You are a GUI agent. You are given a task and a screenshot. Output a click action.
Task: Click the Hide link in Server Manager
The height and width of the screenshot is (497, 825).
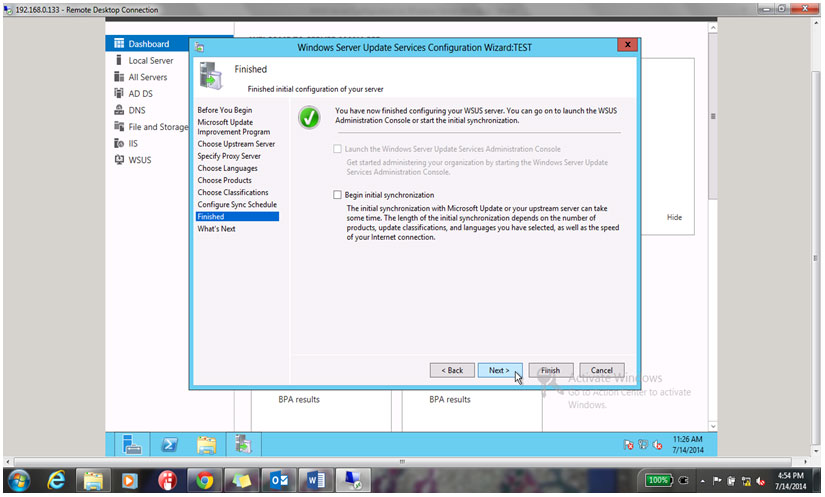pos(674,218)
